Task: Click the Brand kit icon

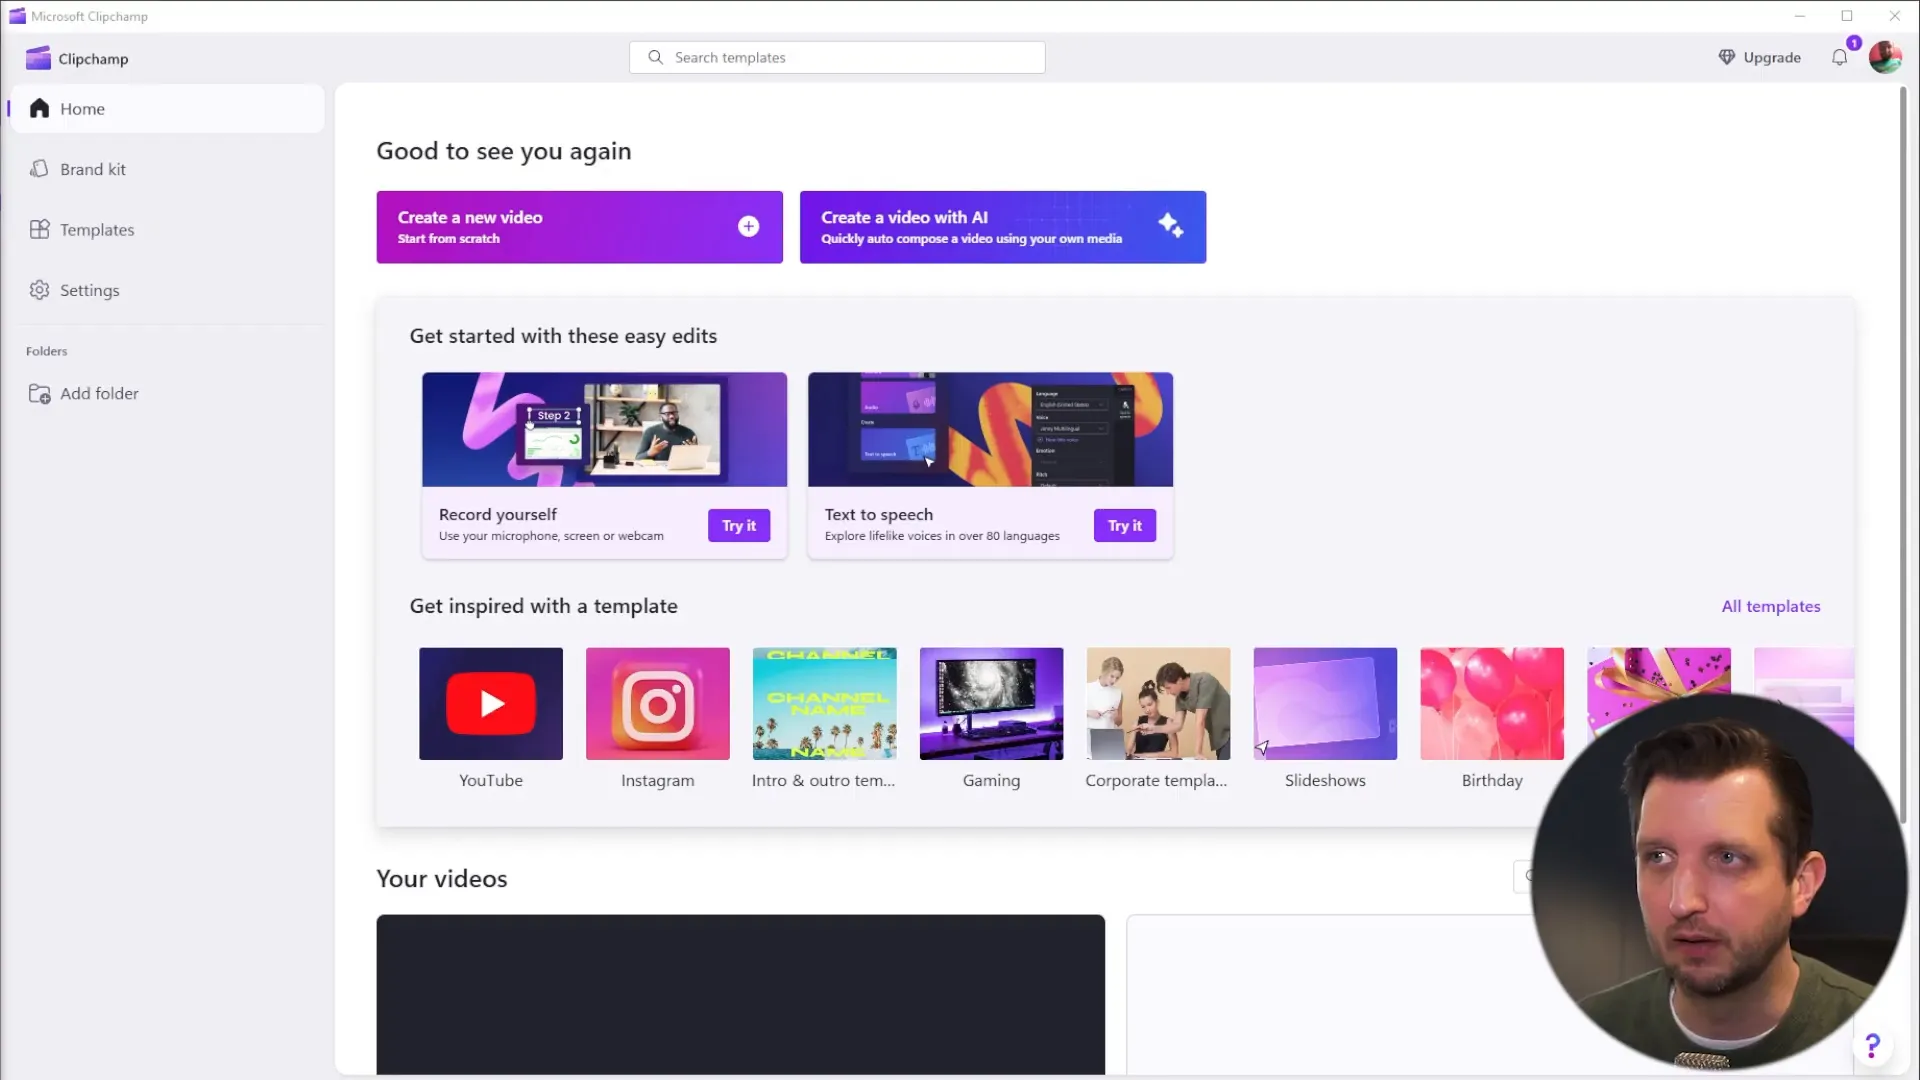Action: (39, 169)
